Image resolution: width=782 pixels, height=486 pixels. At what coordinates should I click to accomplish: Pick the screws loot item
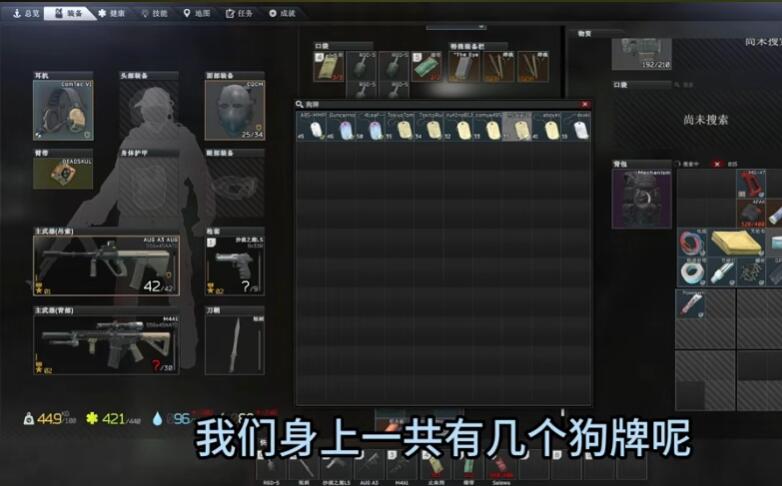pyautogui.click(x=751, y=272)
